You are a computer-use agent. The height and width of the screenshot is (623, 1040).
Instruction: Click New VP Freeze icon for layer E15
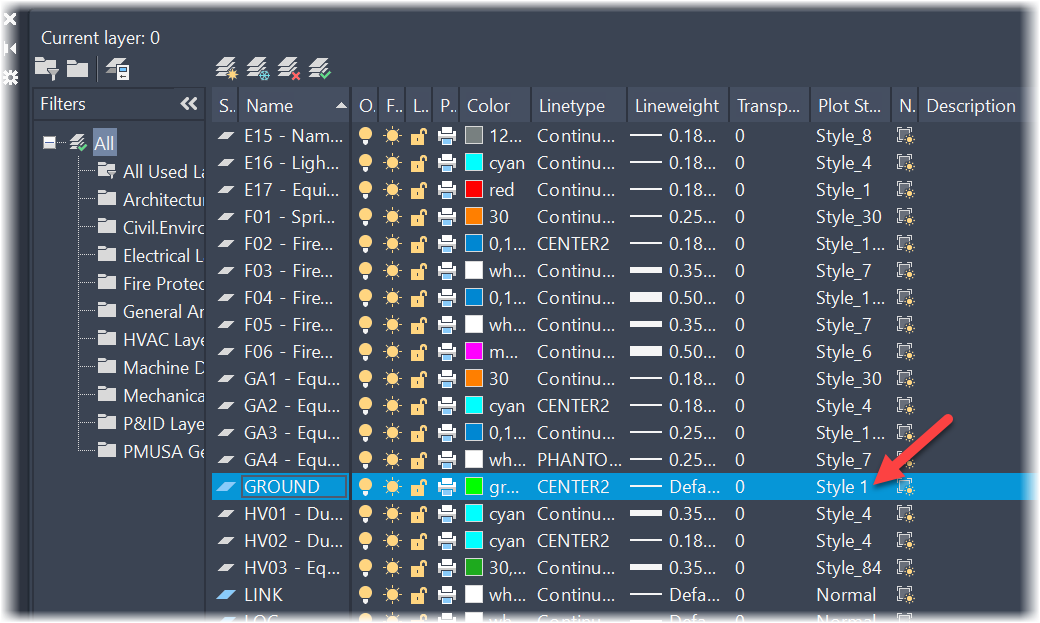point(905,136)
